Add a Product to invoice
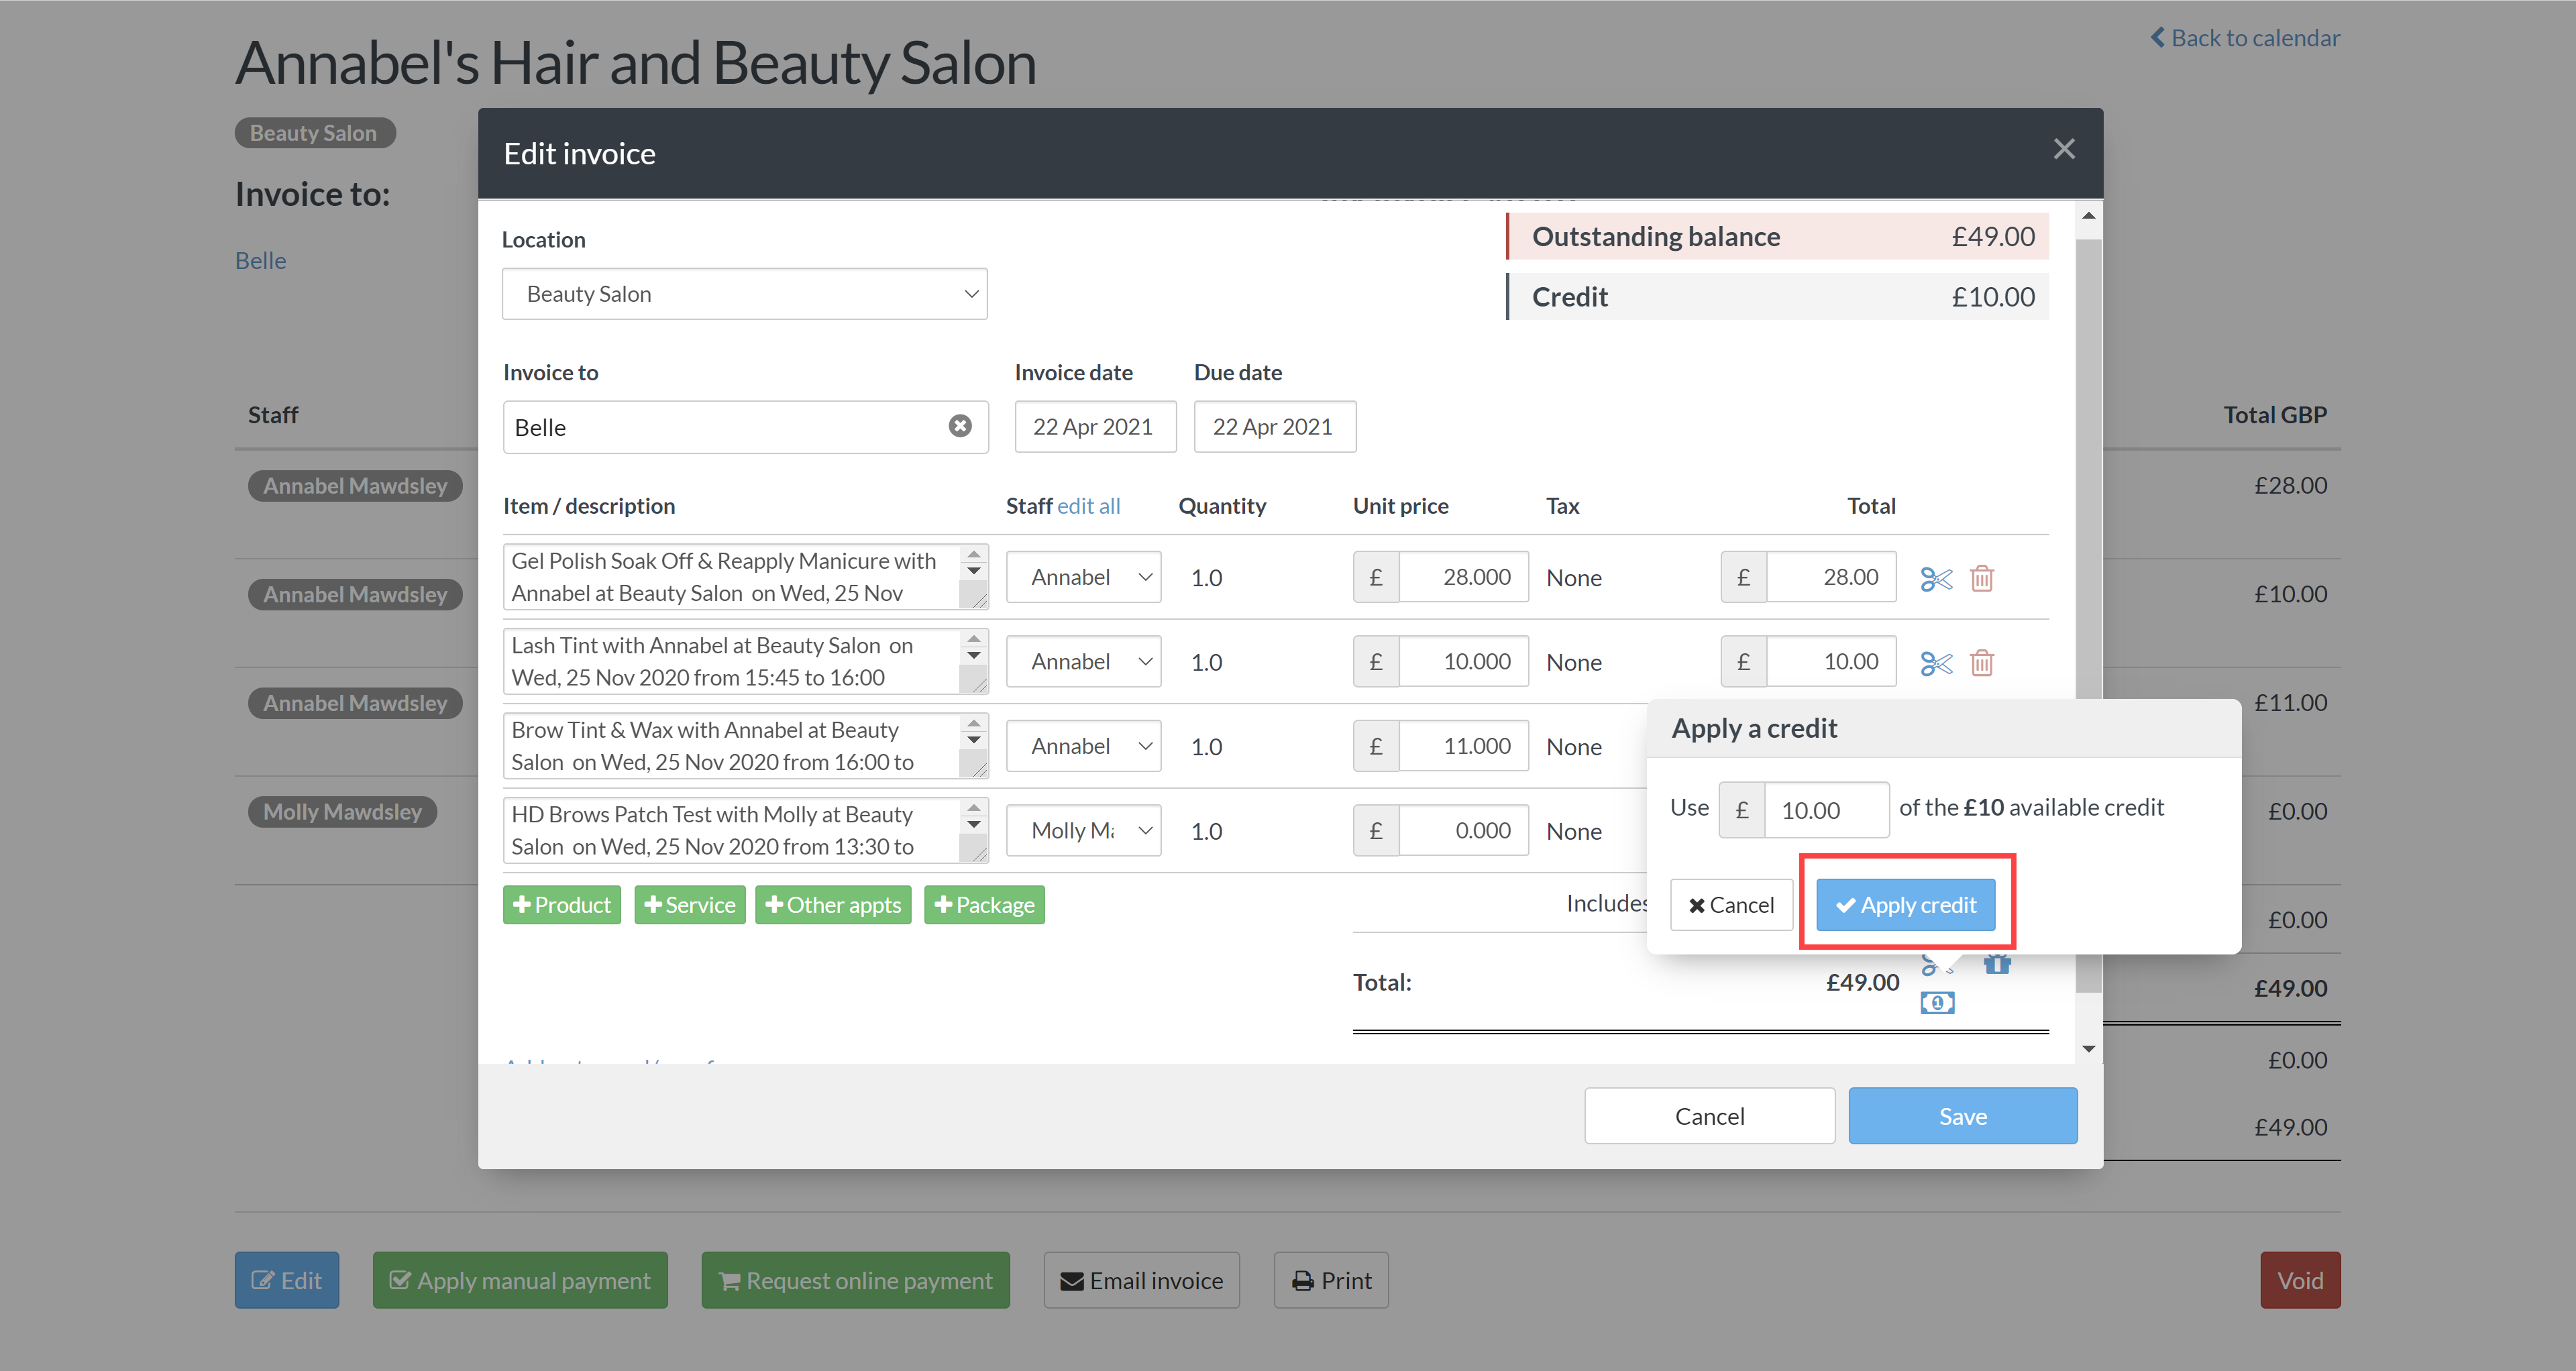Viewport: 2576px width, 1371px height. tap(561, 904)
